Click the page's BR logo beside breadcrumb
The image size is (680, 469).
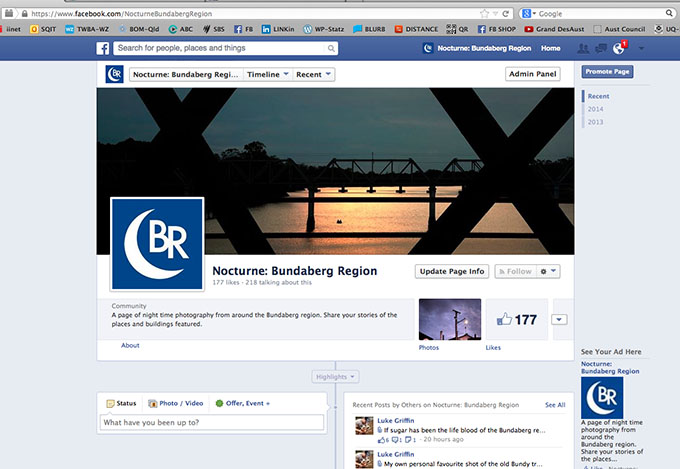coord(114,74)
